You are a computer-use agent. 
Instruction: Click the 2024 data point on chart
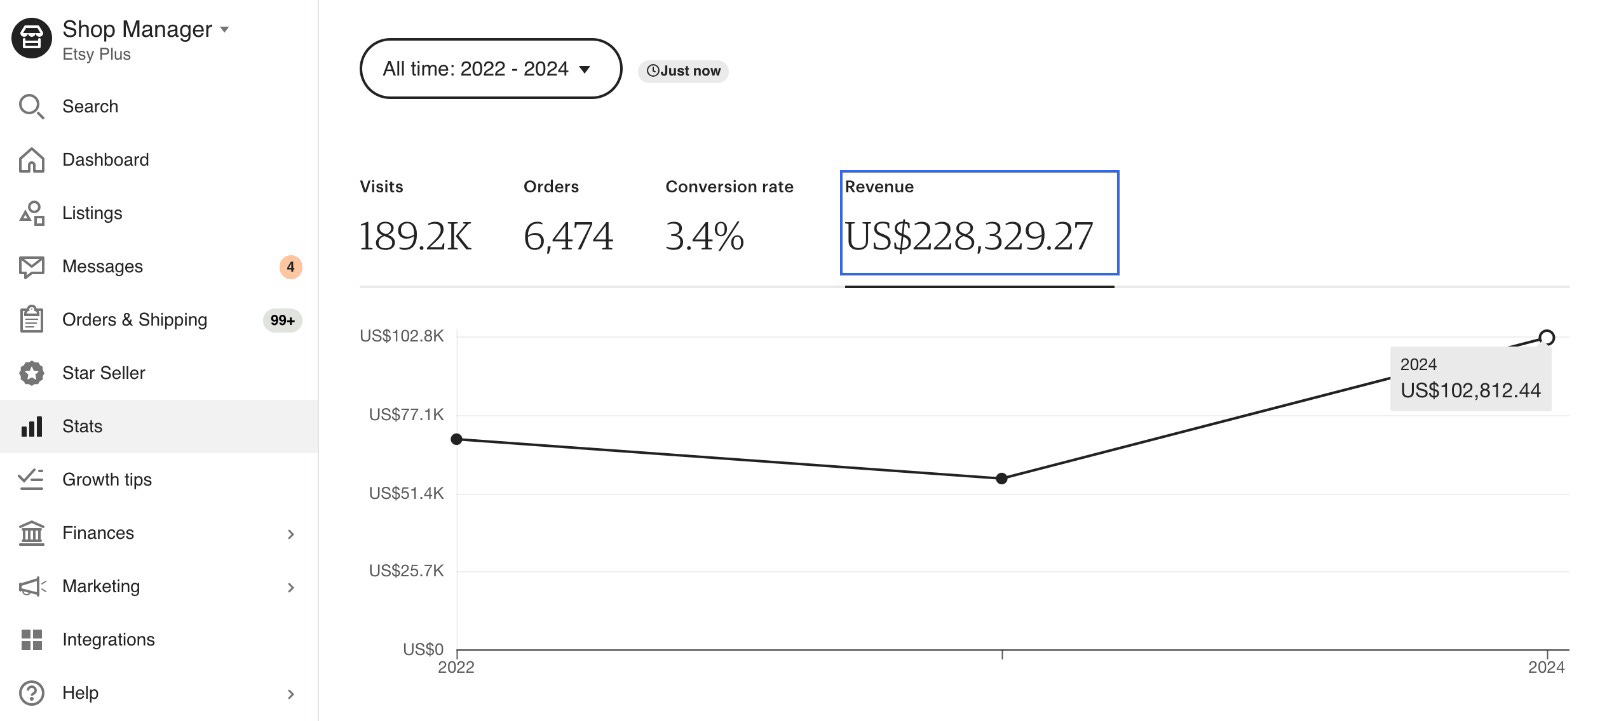pyautogui.click(x=1547, y=338)
